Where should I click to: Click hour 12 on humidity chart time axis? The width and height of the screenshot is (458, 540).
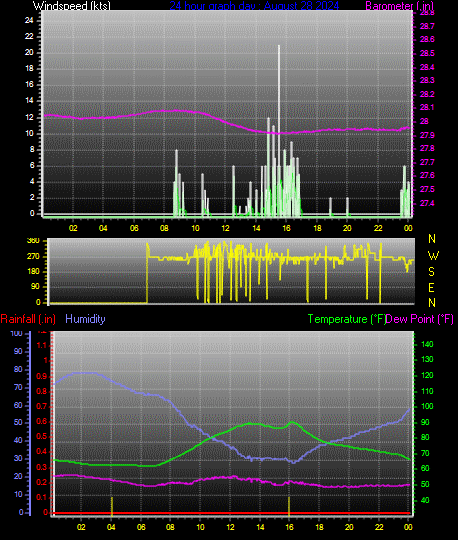click(x=230, y=527)
